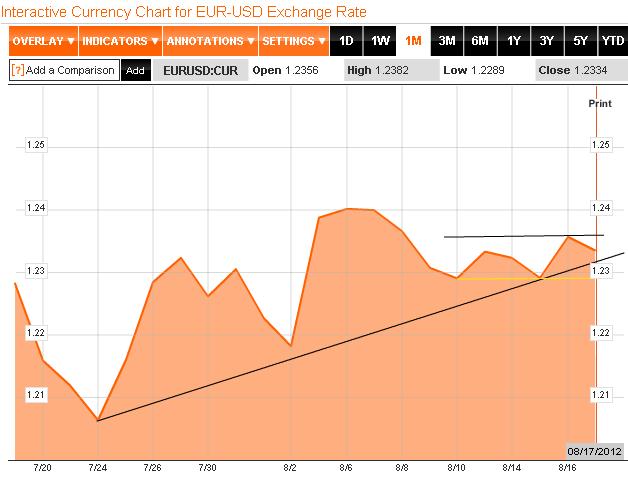Click the 8/8 date label
This screenshot has width=628, height=479.
[402, 468]
